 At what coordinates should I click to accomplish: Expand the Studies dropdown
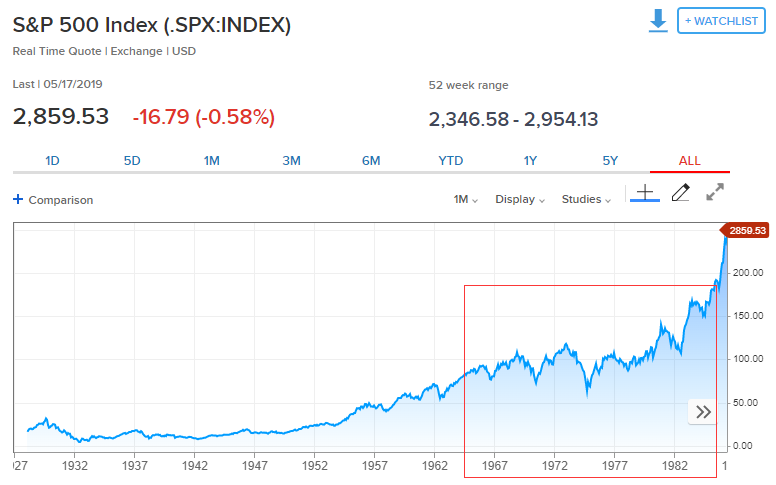coord(587,199)
